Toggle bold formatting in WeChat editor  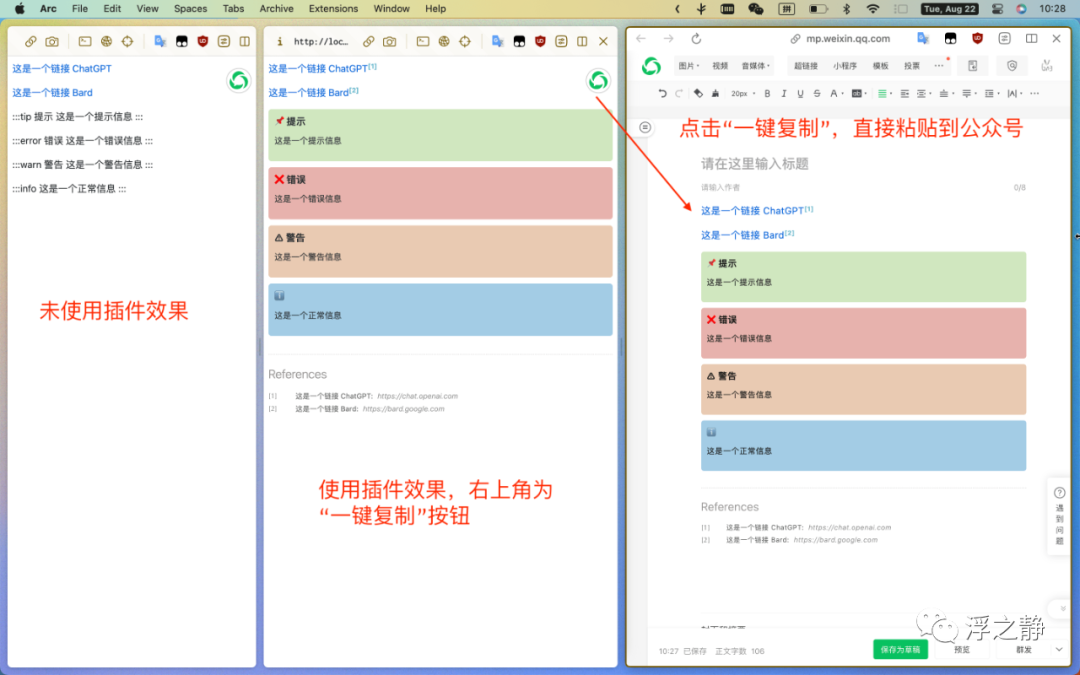pyautogui.click(x=767, y=94)
